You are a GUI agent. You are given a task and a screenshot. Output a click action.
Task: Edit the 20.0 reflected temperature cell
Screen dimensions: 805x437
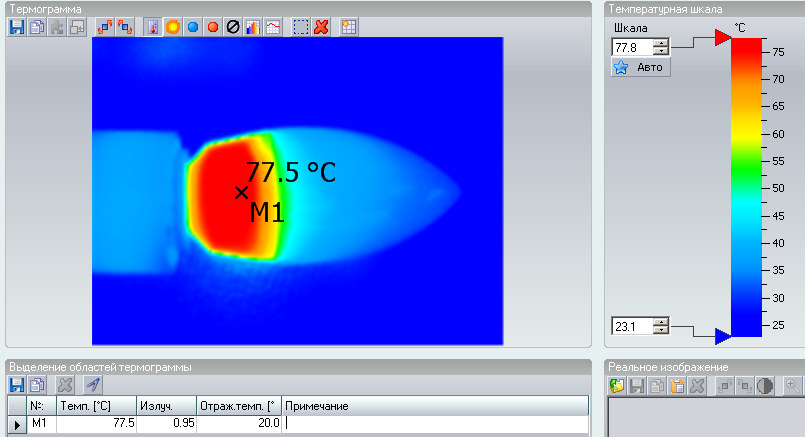tap(239, 424)
